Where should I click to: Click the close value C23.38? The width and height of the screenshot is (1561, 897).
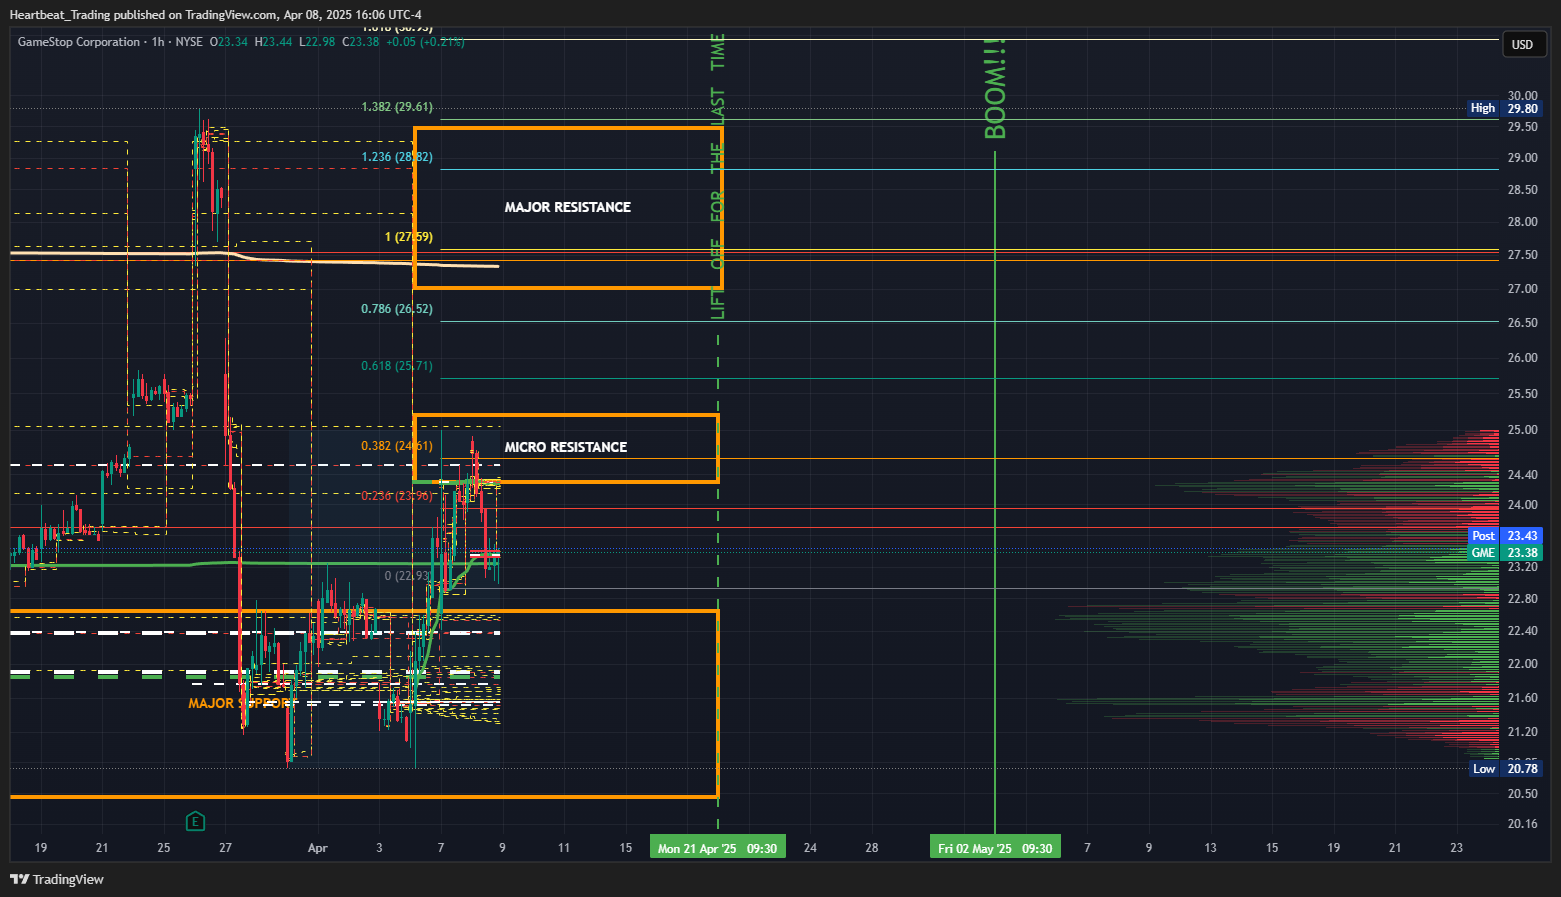click(x=361, y=42)
